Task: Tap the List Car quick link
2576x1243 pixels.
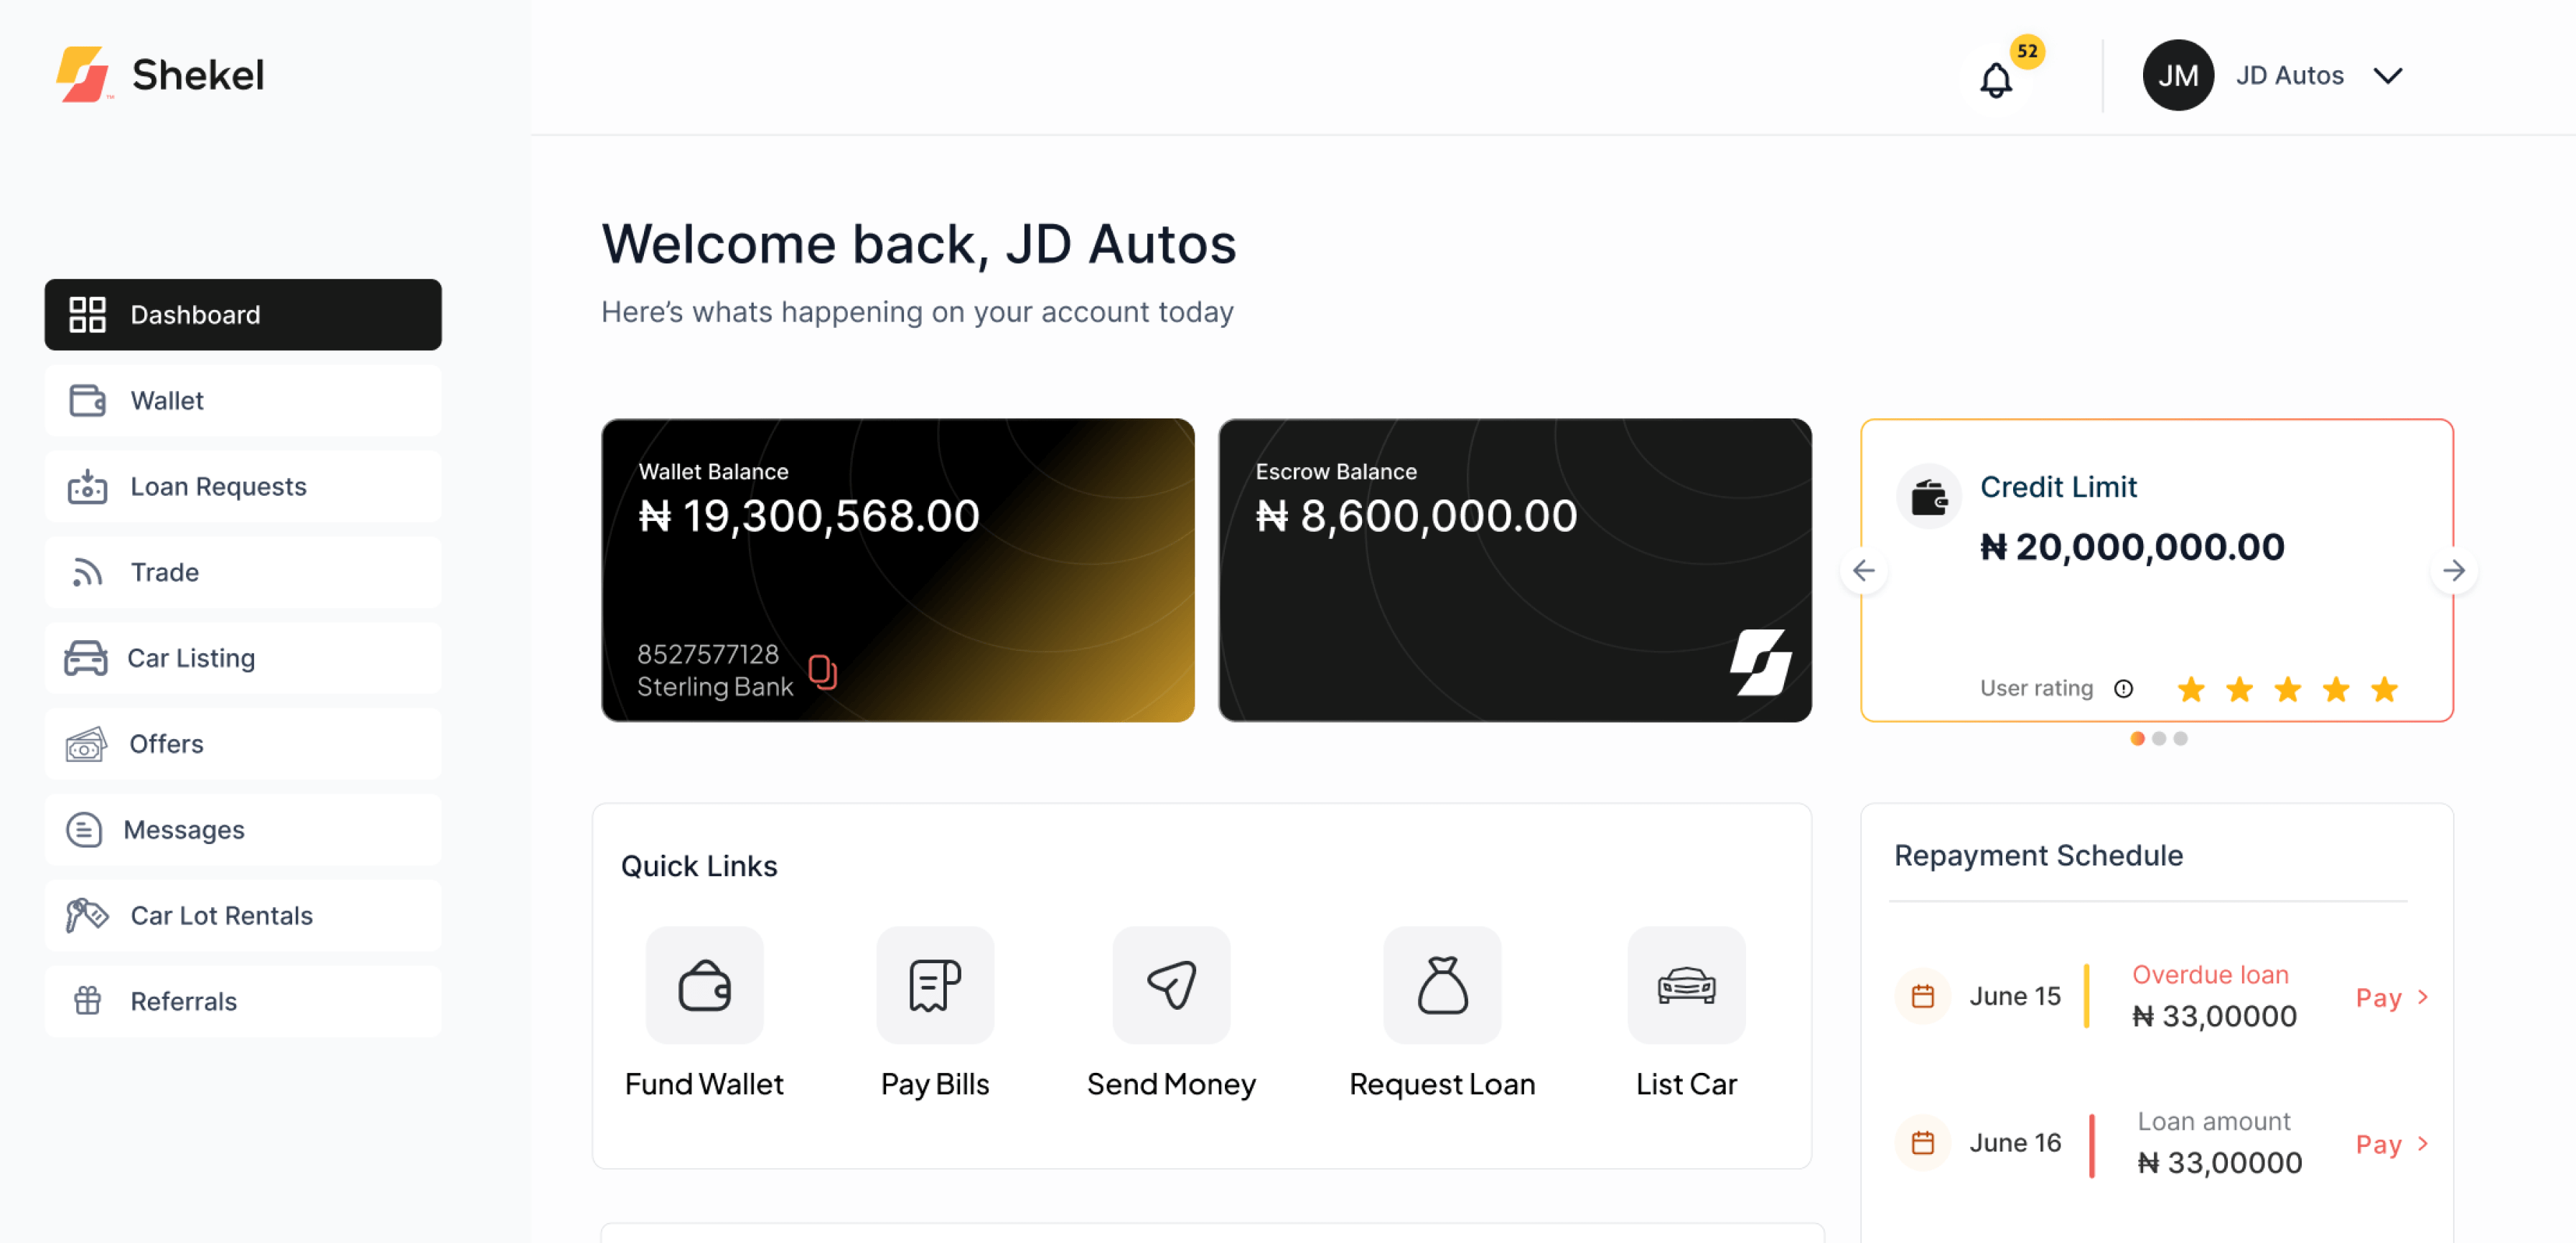Action: (1686, 985)
